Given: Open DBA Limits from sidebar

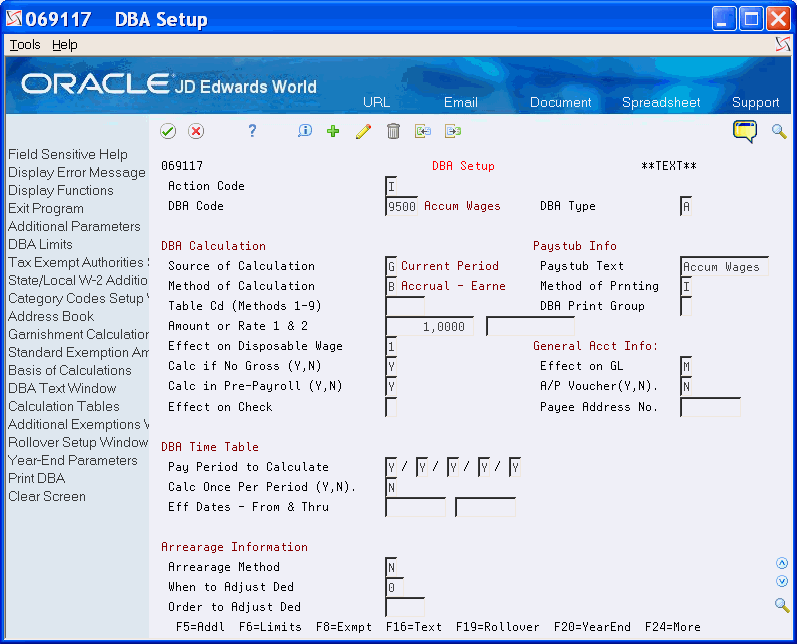Looking at the screenshot, I should [x=40, y=244].
